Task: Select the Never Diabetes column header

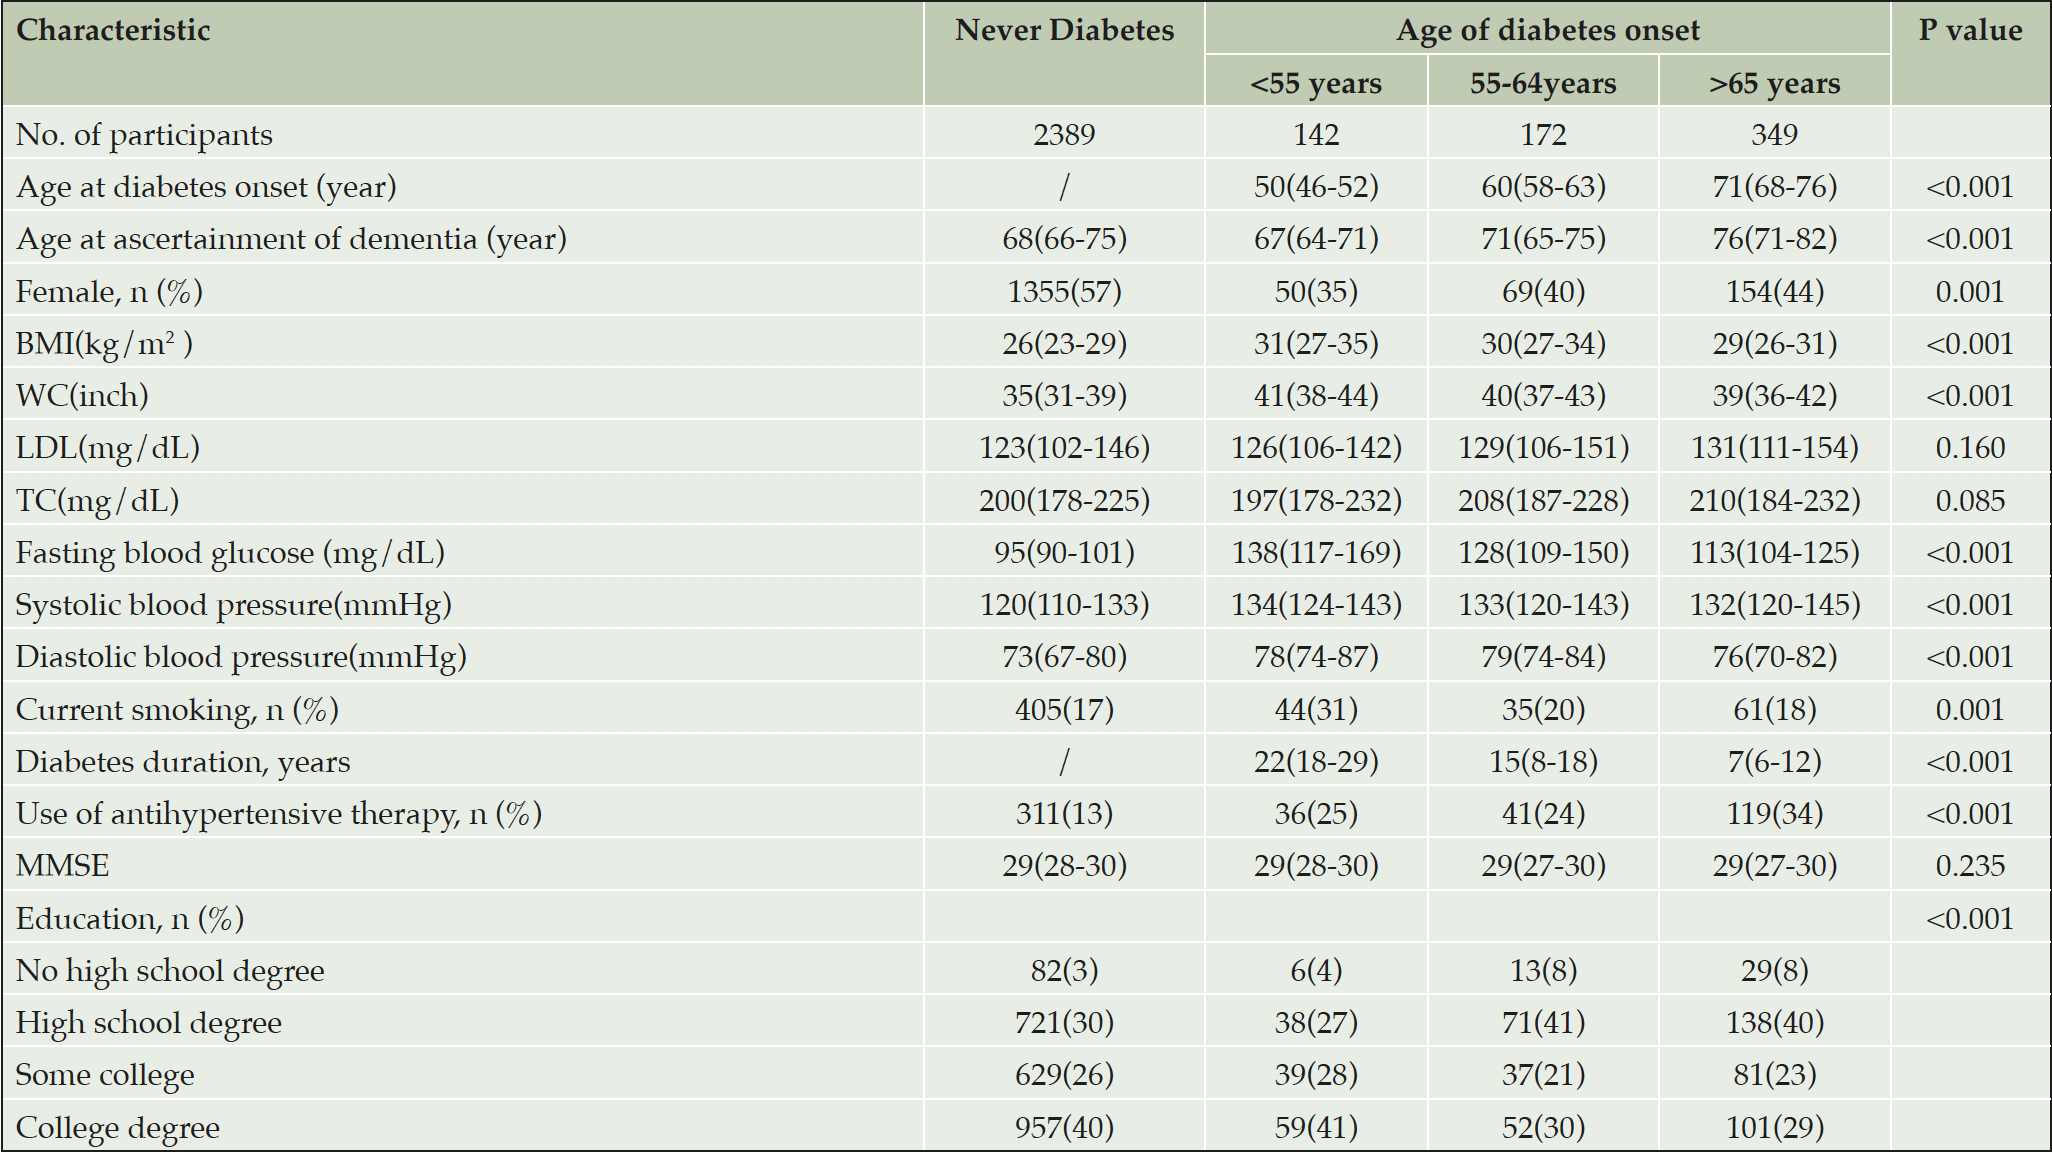Action: coord(1064,30)
